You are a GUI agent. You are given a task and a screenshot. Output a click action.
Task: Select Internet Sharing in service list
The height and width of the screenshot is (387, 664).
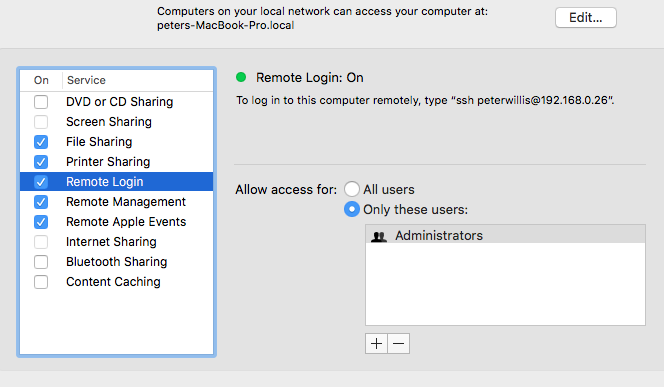coord(116,242)
